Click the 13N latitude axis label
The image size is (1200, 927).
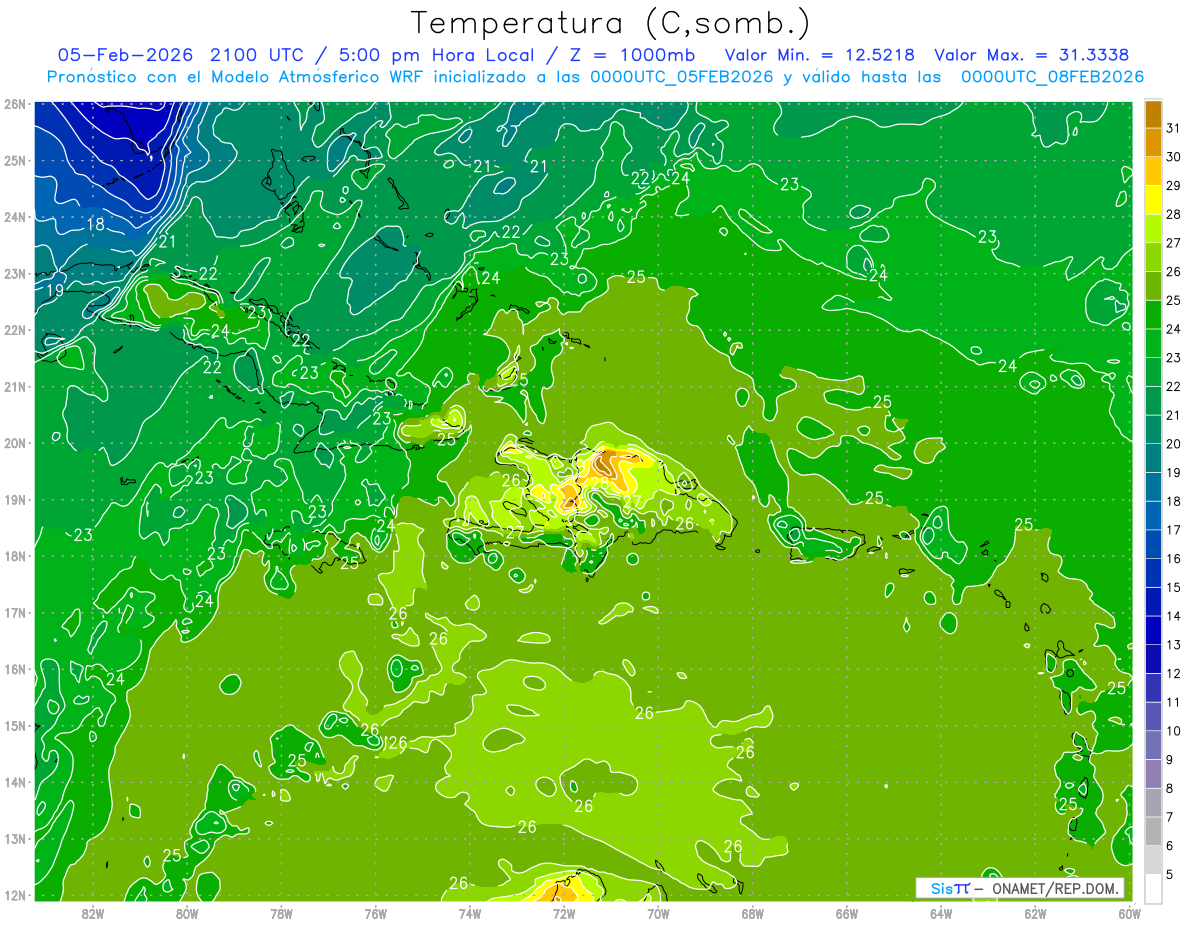tap(14, 838)
